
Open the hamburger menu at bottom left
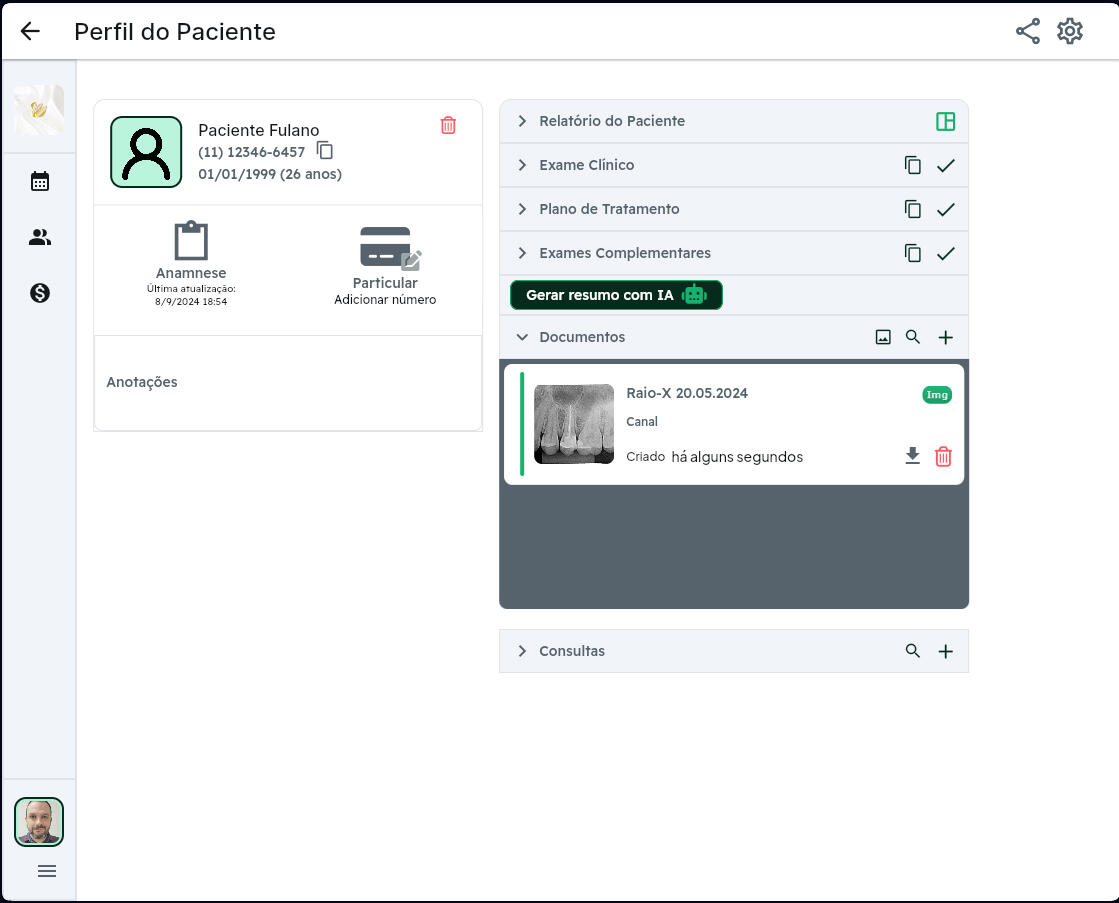click(47, 871)
